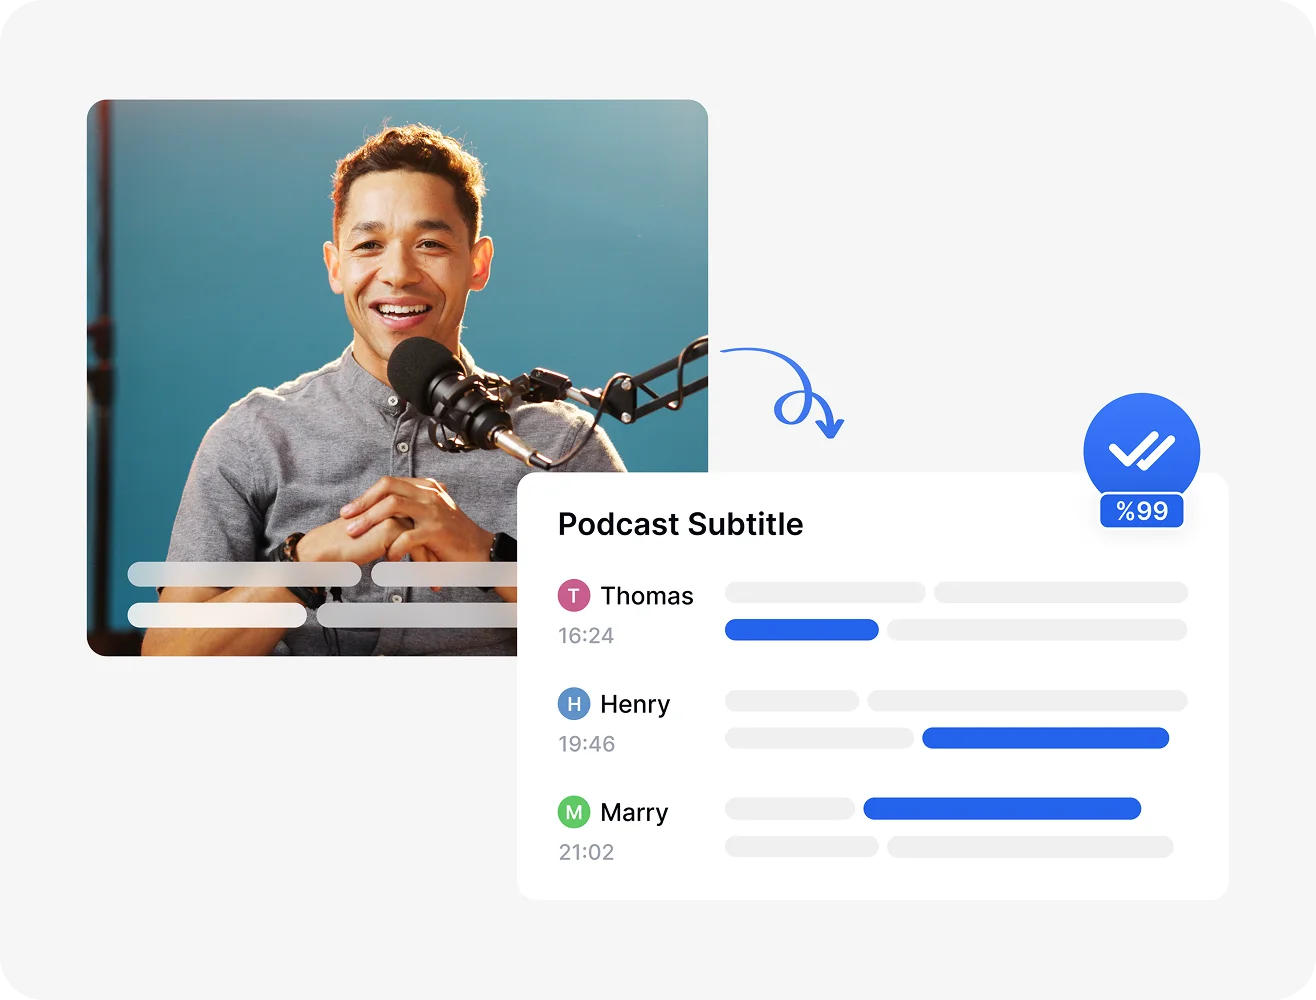Click the blue highlighted segment in Thomas's row

pos(801,630)
